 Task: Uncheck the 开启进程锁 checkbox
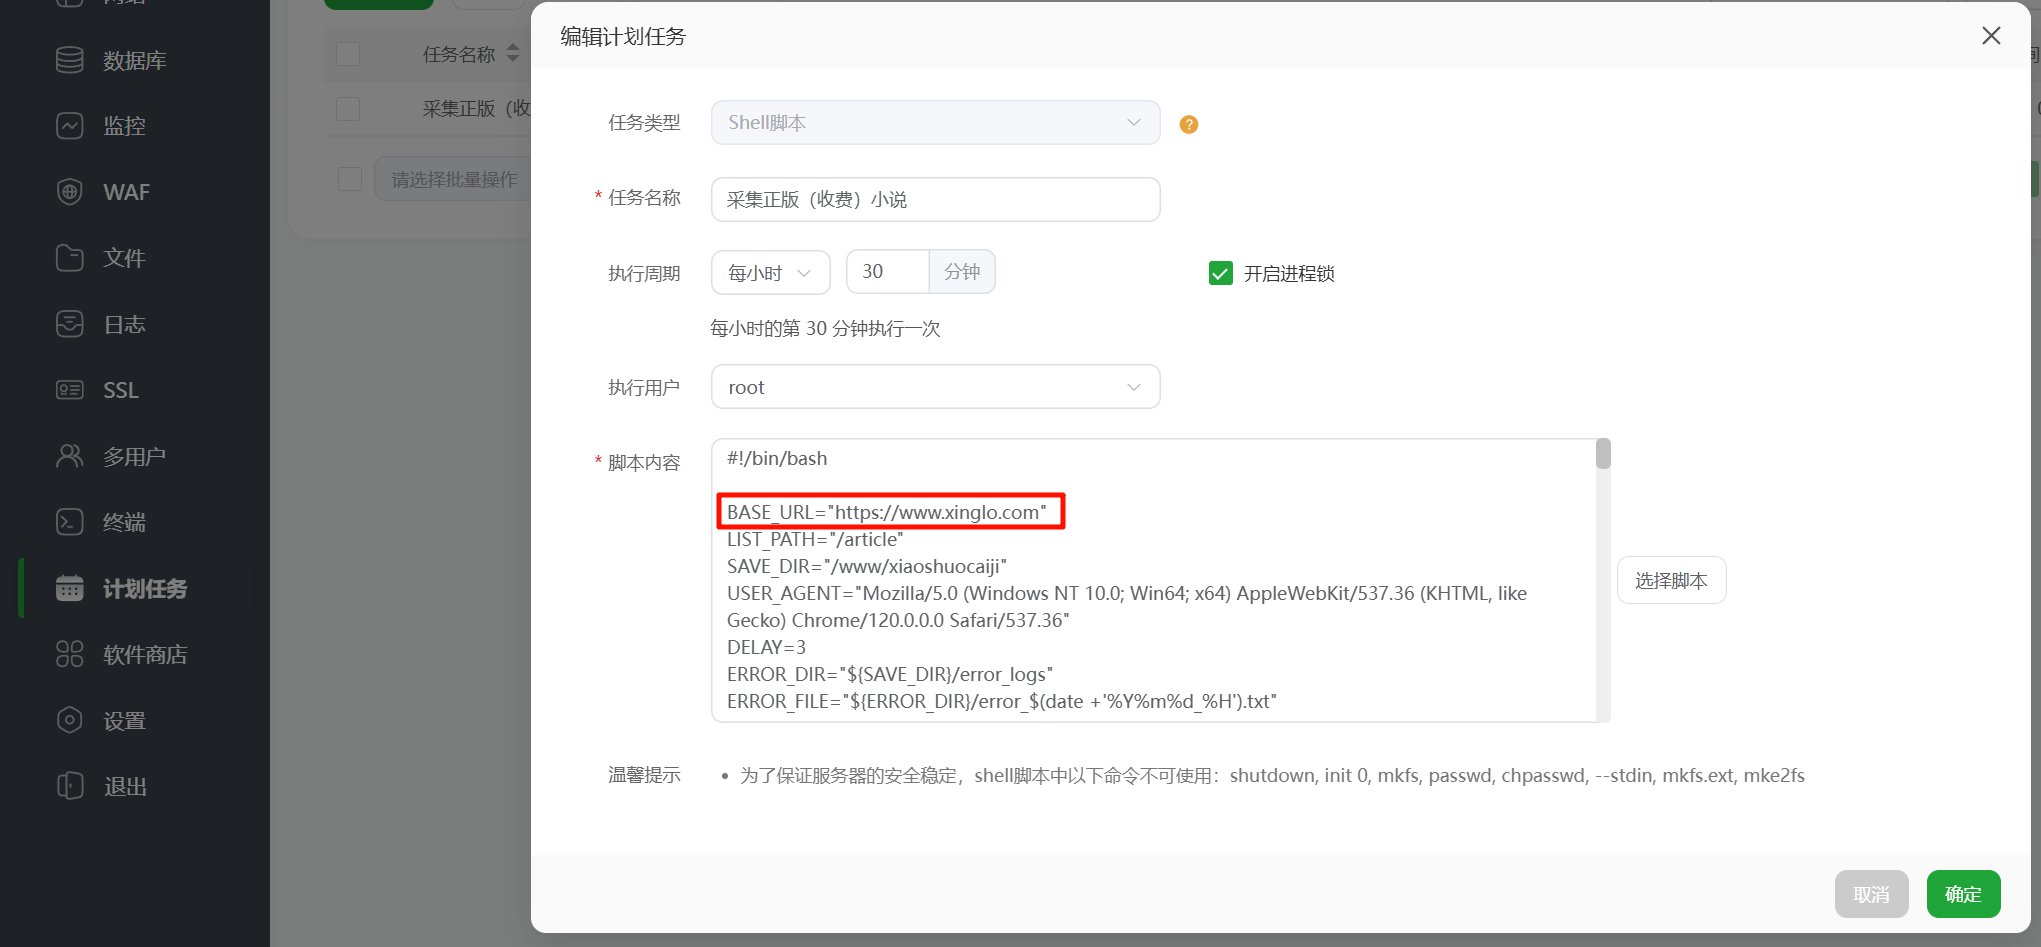tap(1220, 273)
